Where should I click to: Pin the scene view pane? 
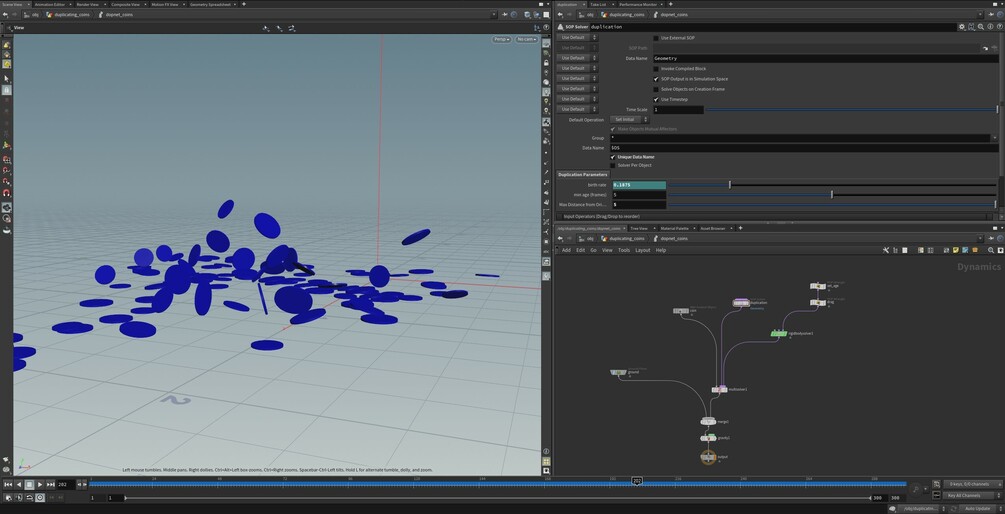505,14
